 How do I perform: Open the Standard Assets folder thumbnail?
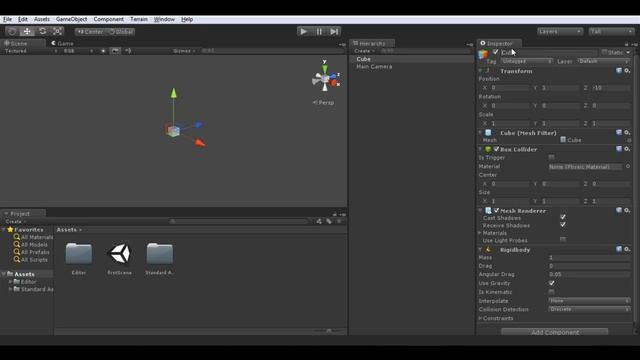pyautogui.click(x=160, y=254)
